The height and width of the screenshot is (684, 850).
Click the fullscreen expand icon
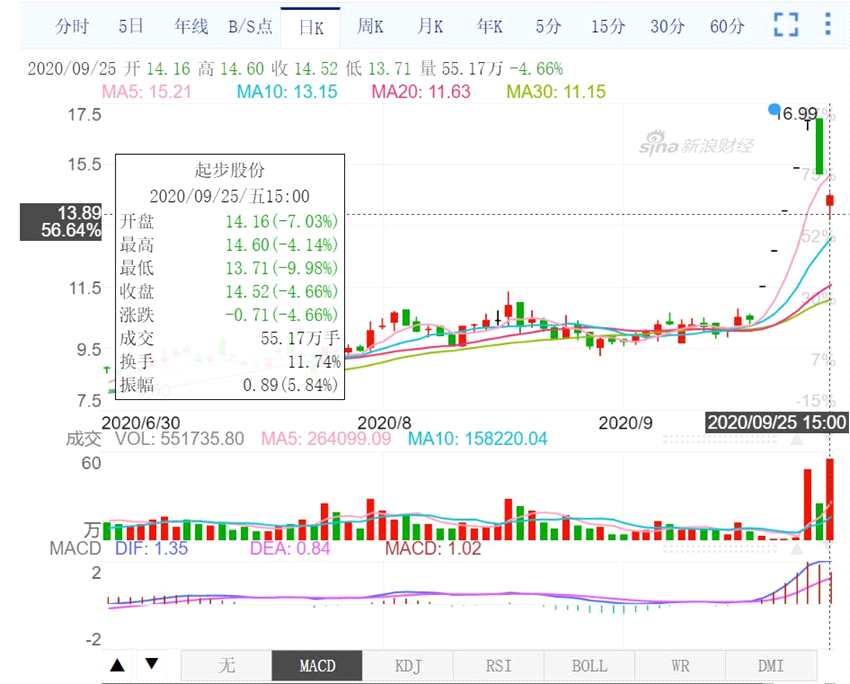pos(786,24)
